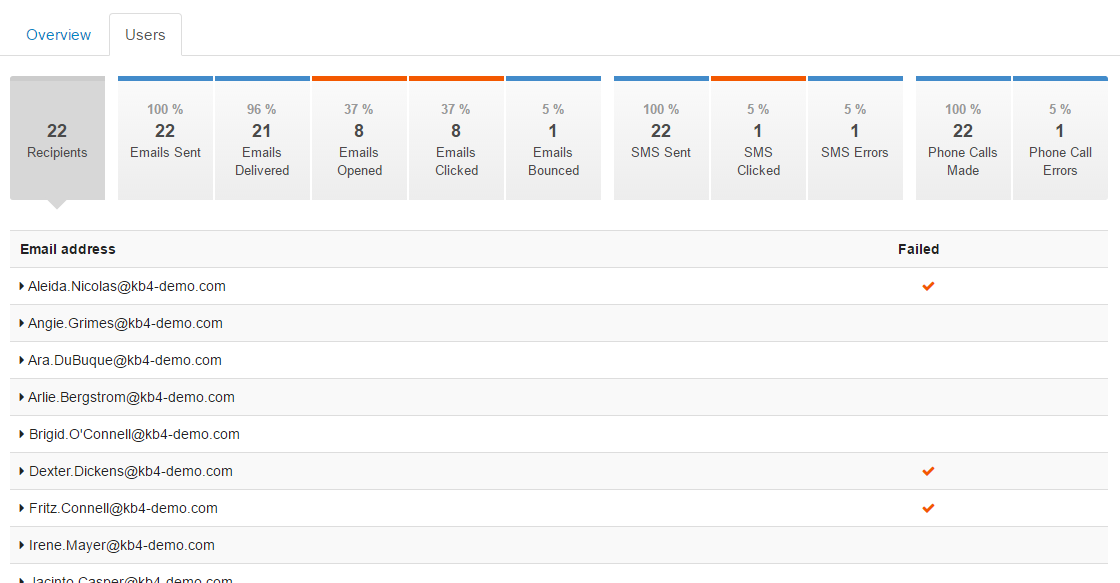Open the Phone Calls Made tile
1120x583 pixels.
tap(963, 139)
